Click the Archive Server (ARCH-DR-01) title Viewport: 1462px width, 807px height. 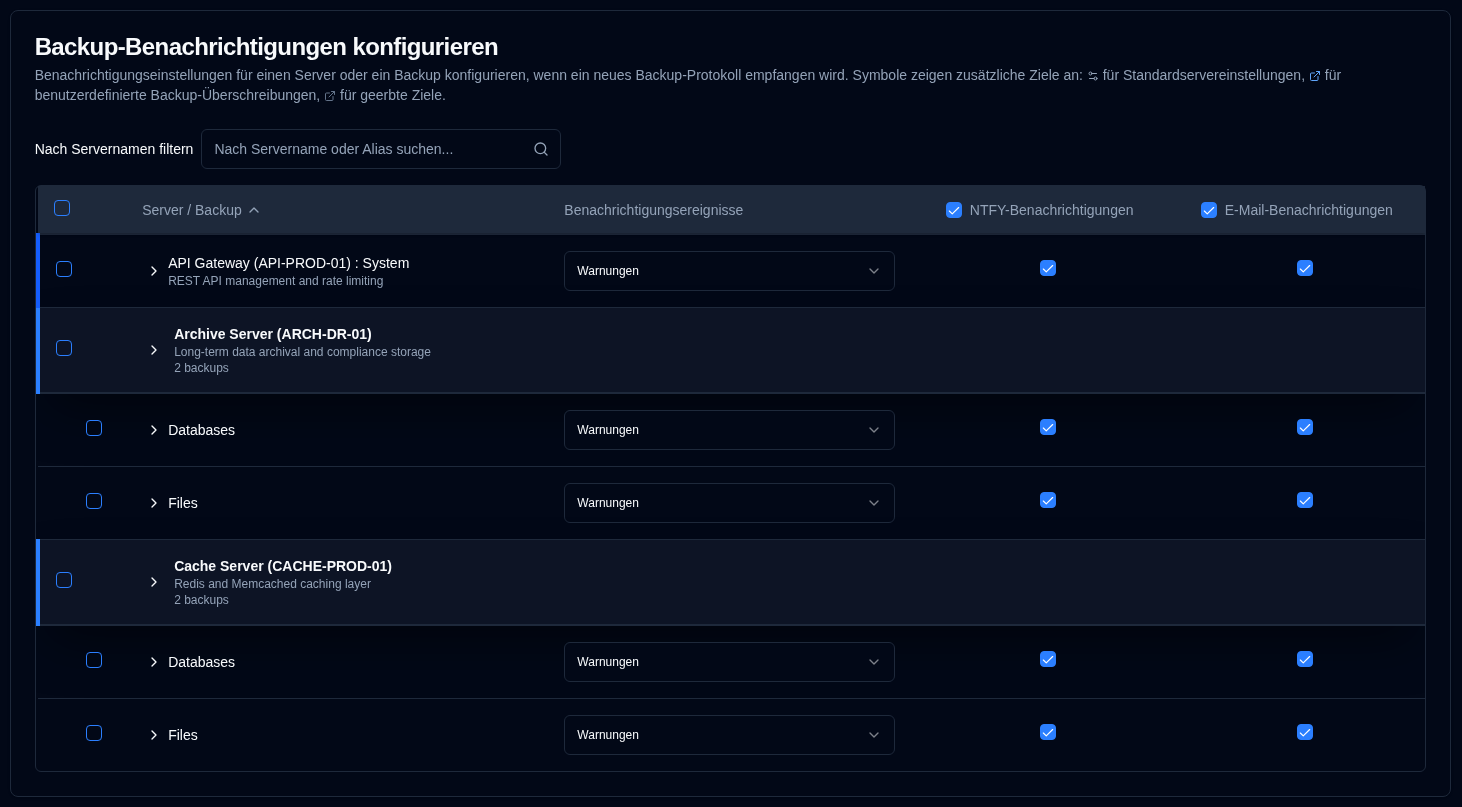(x=273, y=334)
